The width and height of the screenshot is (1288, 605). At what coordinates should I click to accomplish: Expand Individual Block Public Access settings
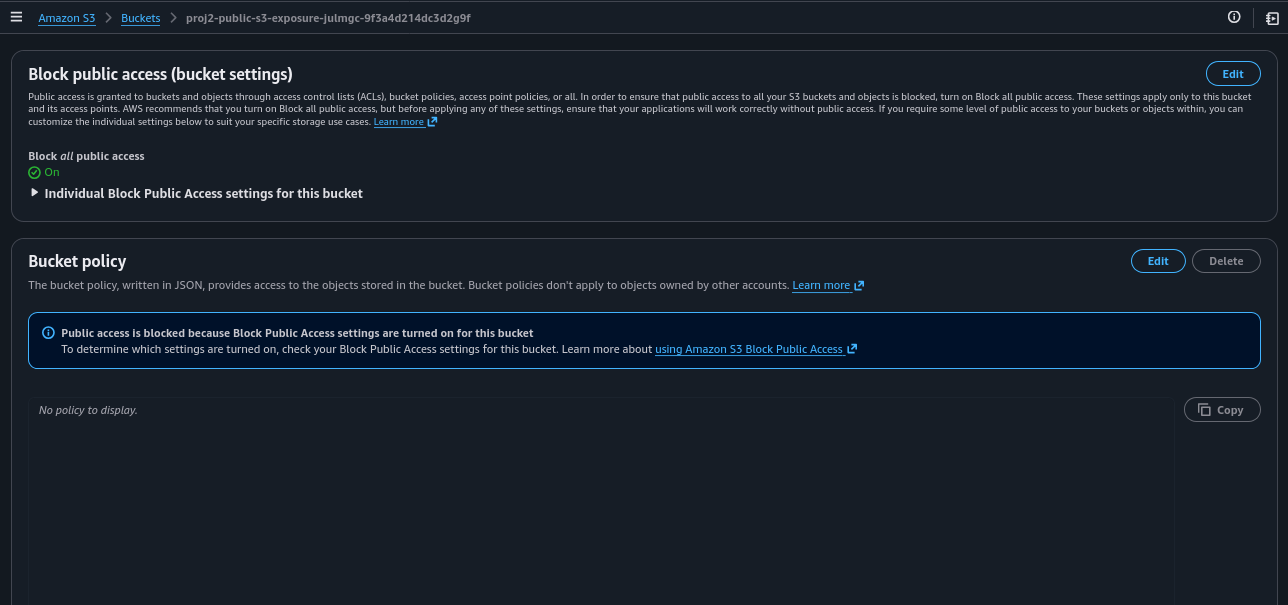(x=196, y=193)
